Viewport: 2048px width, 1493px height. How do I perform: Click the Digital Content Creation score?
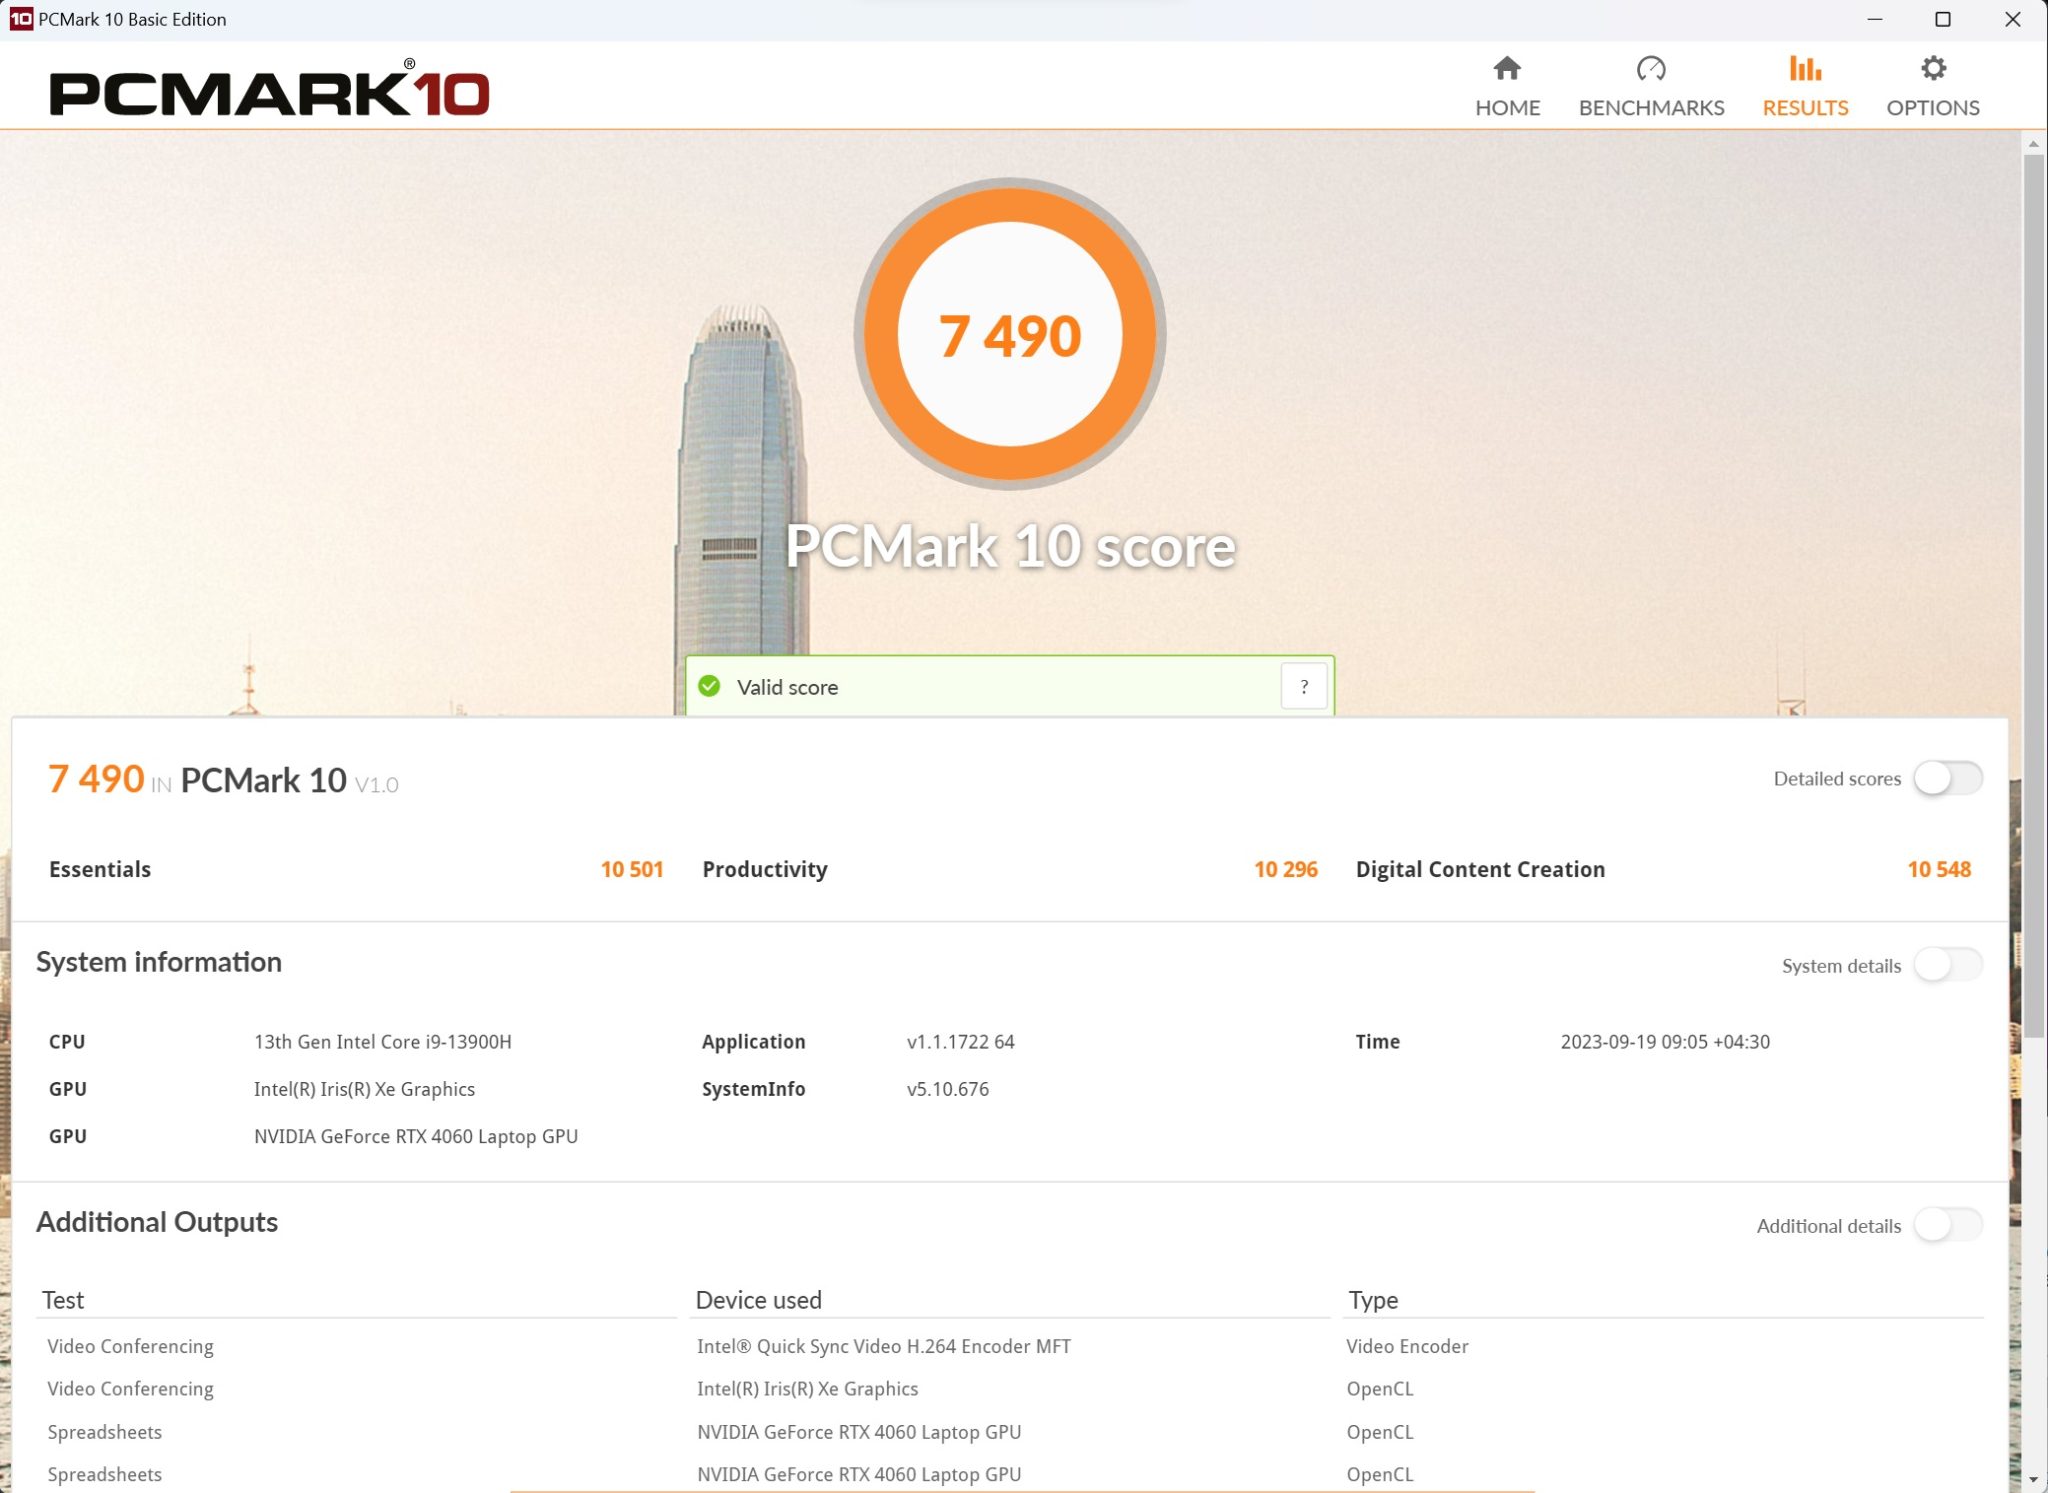click(x=1937, y=869)
